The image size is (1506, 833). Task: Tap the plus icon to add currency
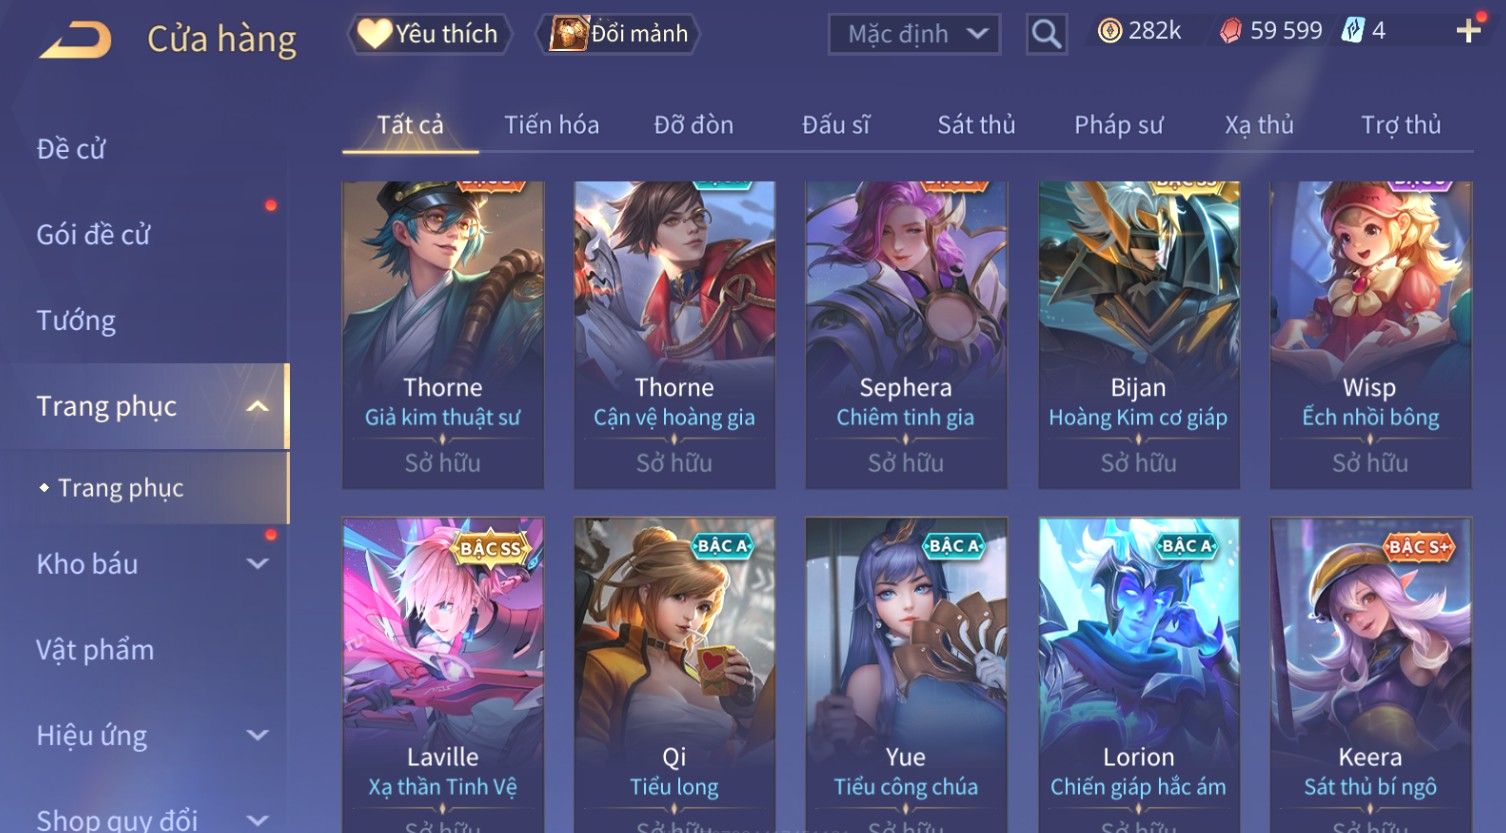coord(1468,32)
